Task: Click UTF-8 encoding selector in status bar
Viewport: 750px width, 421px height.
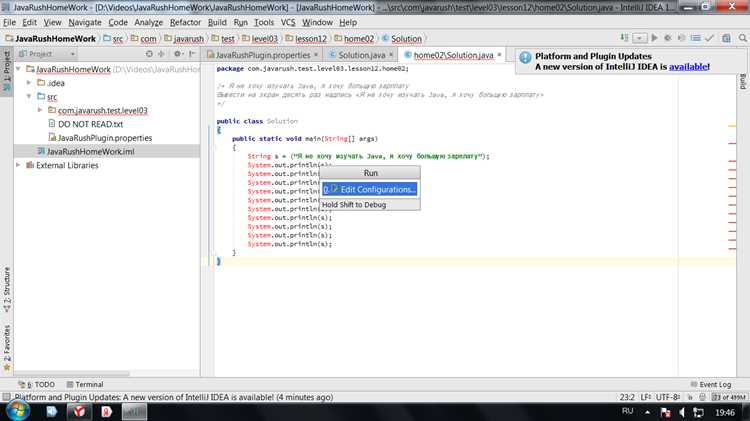Action: point(668,397)
